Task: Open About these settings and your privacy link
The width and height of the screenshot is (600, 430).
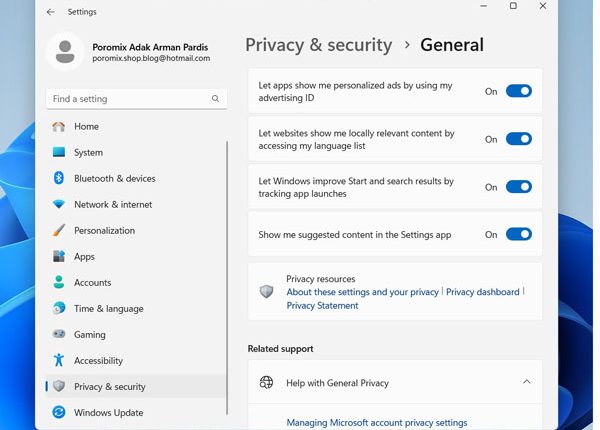Action: (362, 292)
